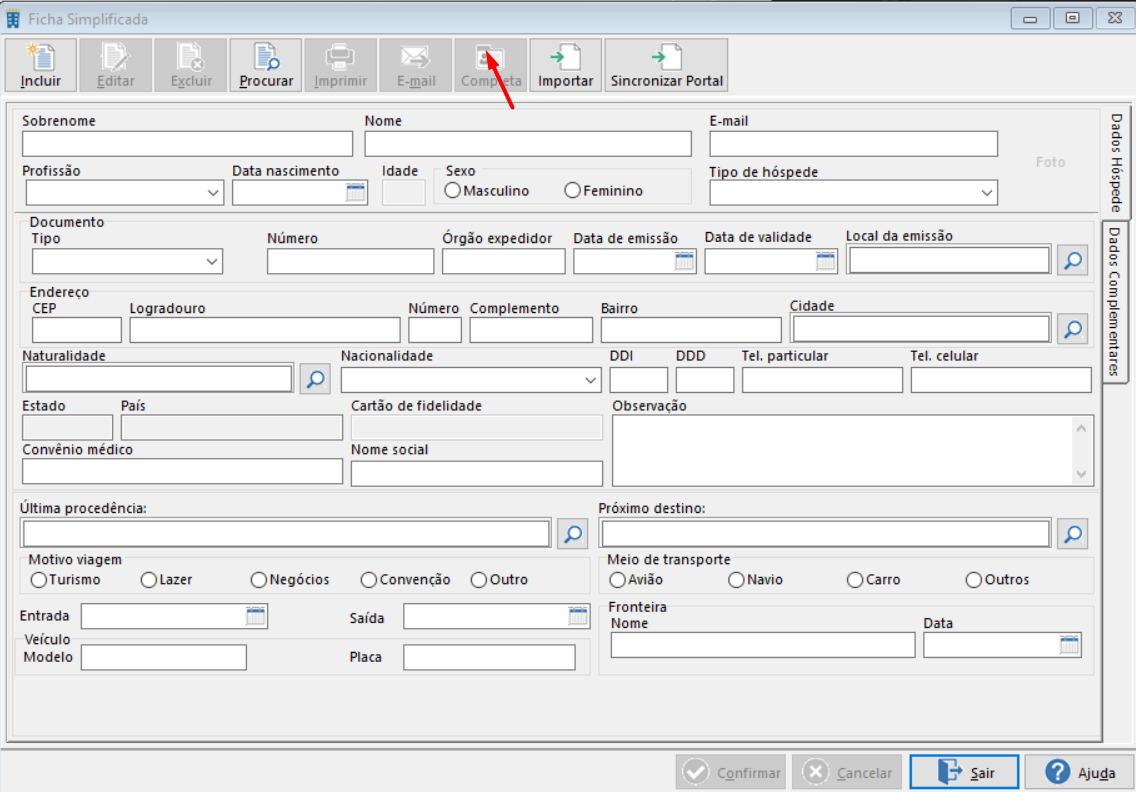Focus the DDD input field
The height and width of the screenshot is (792, 1136).
click(x=705, y=380)
